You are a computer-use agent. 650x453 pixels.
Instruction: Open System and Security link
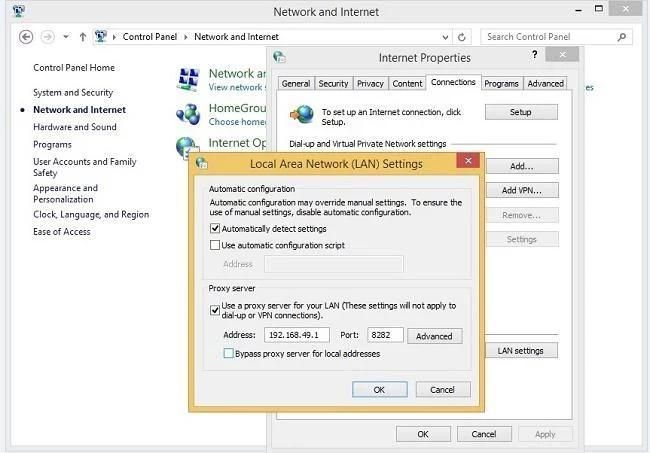[x=73, y=93]
